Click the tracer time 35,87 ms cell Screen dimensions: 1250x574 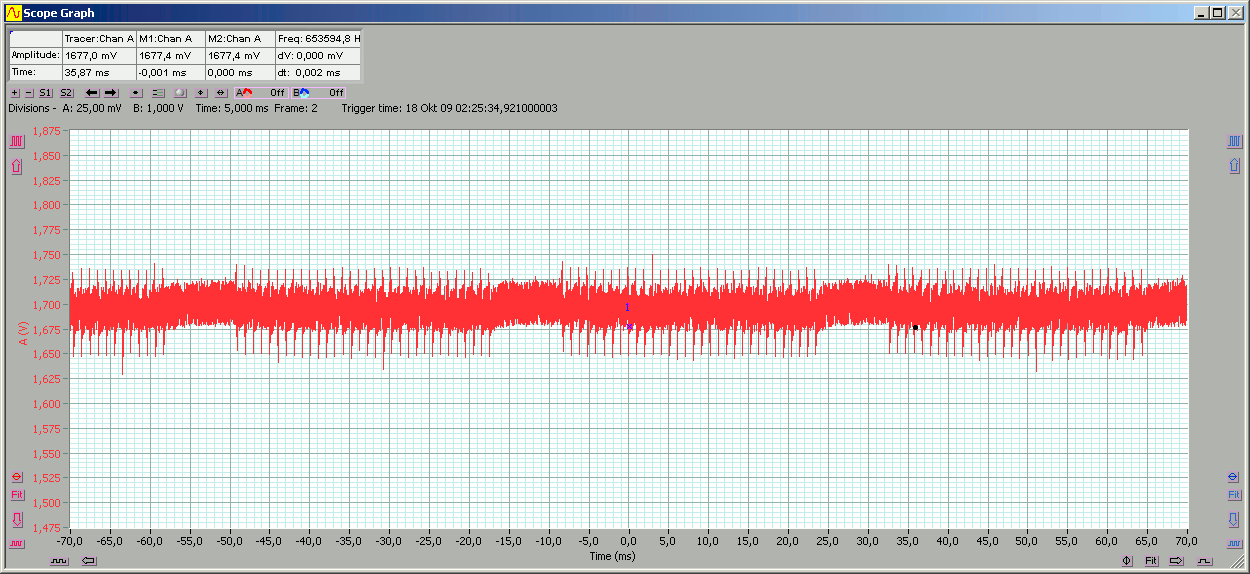tap(98, 73)
